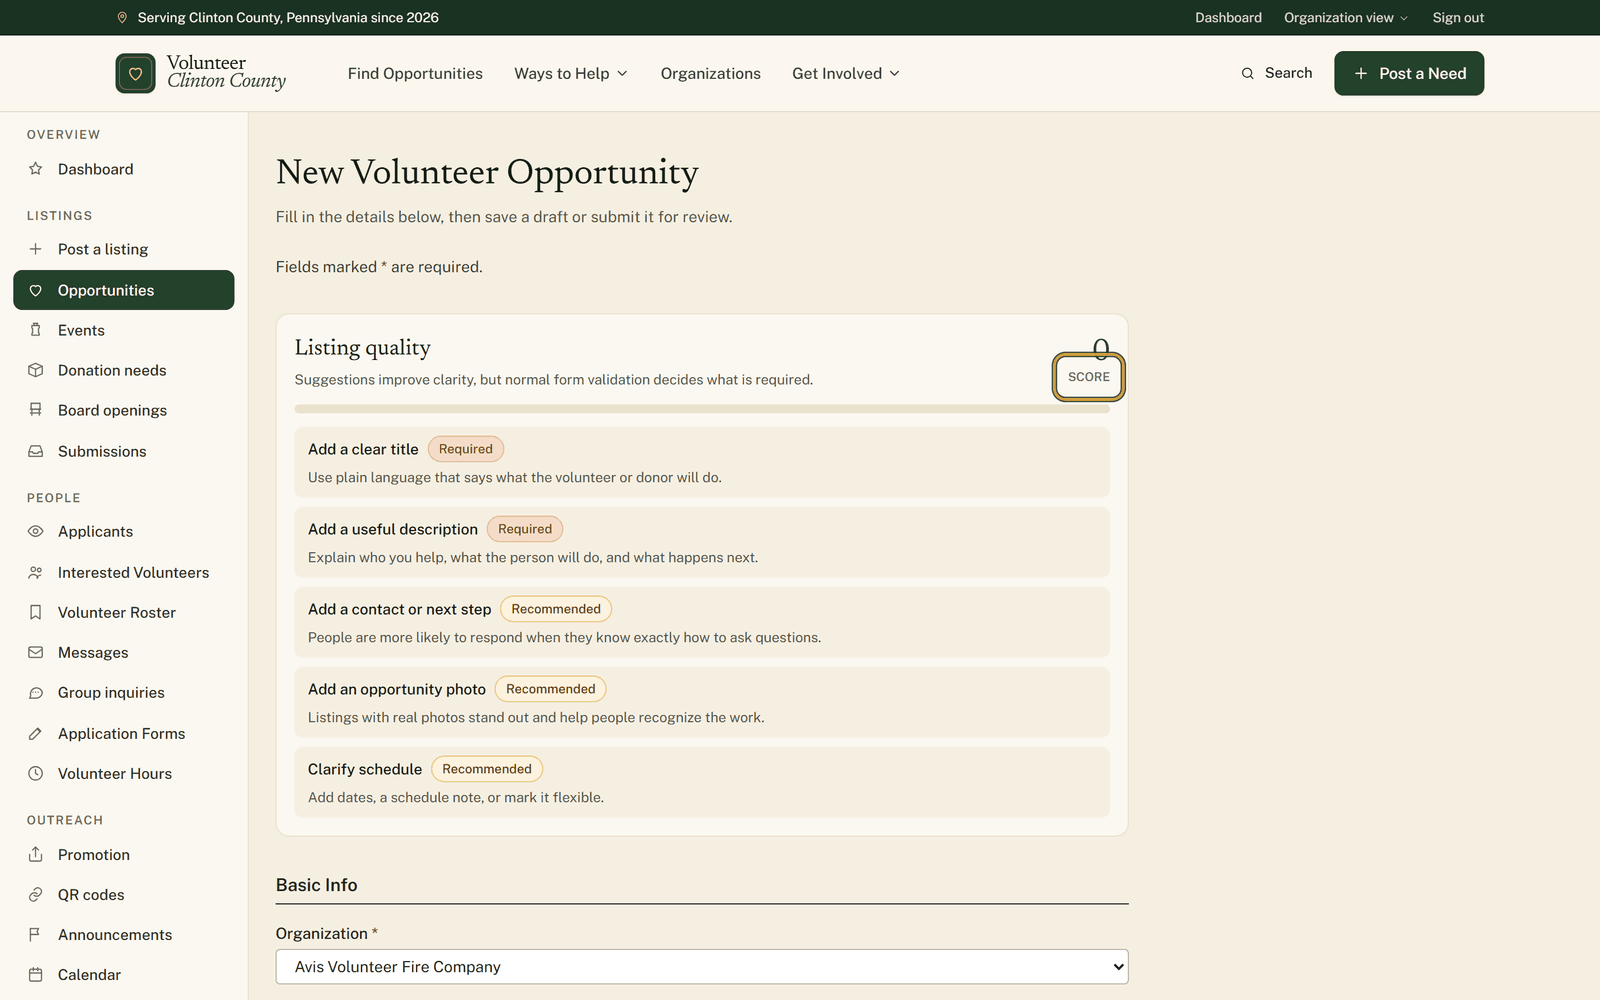Click the plus icon beside Post a listing
This screenshot has height=1000, width=1600.
[36, 249]
